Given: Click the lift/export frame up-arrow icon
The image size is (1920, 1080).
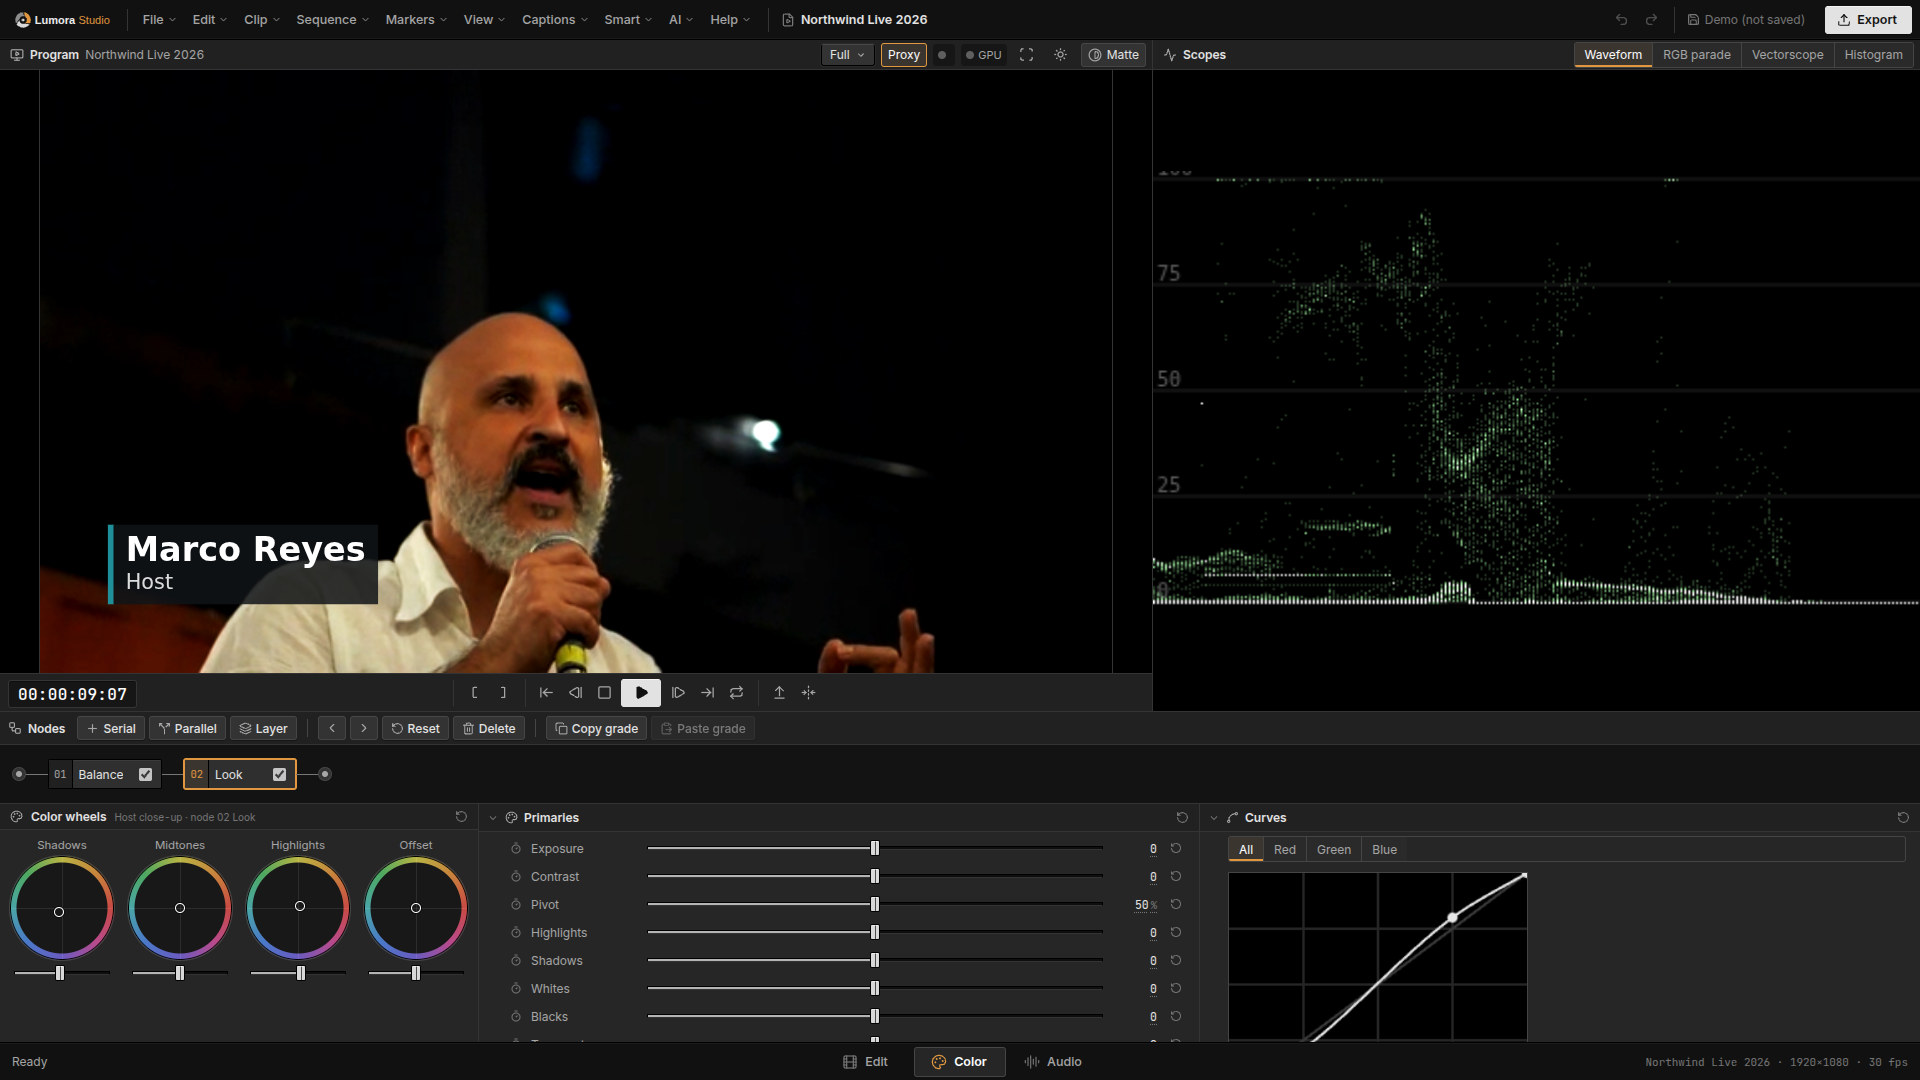Looking at the screenshot, I should coord(779,692).
